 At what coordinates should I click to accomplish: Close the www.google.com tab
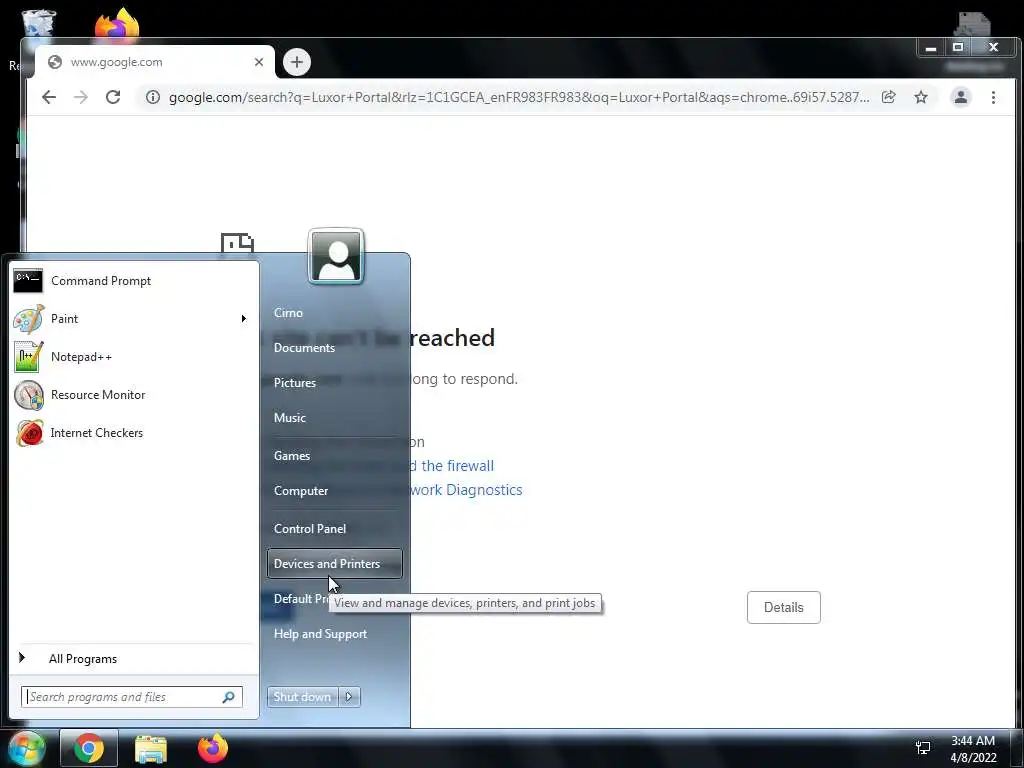[259, 62]
